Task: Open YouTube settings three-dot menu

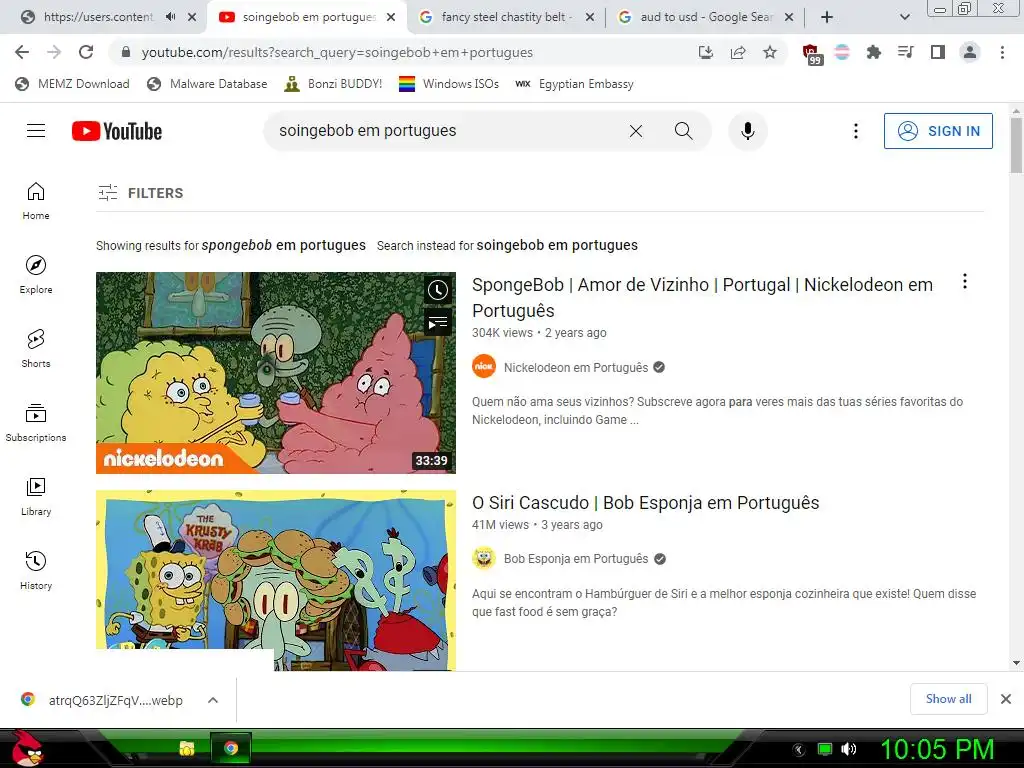Action: tap(856, 131)
